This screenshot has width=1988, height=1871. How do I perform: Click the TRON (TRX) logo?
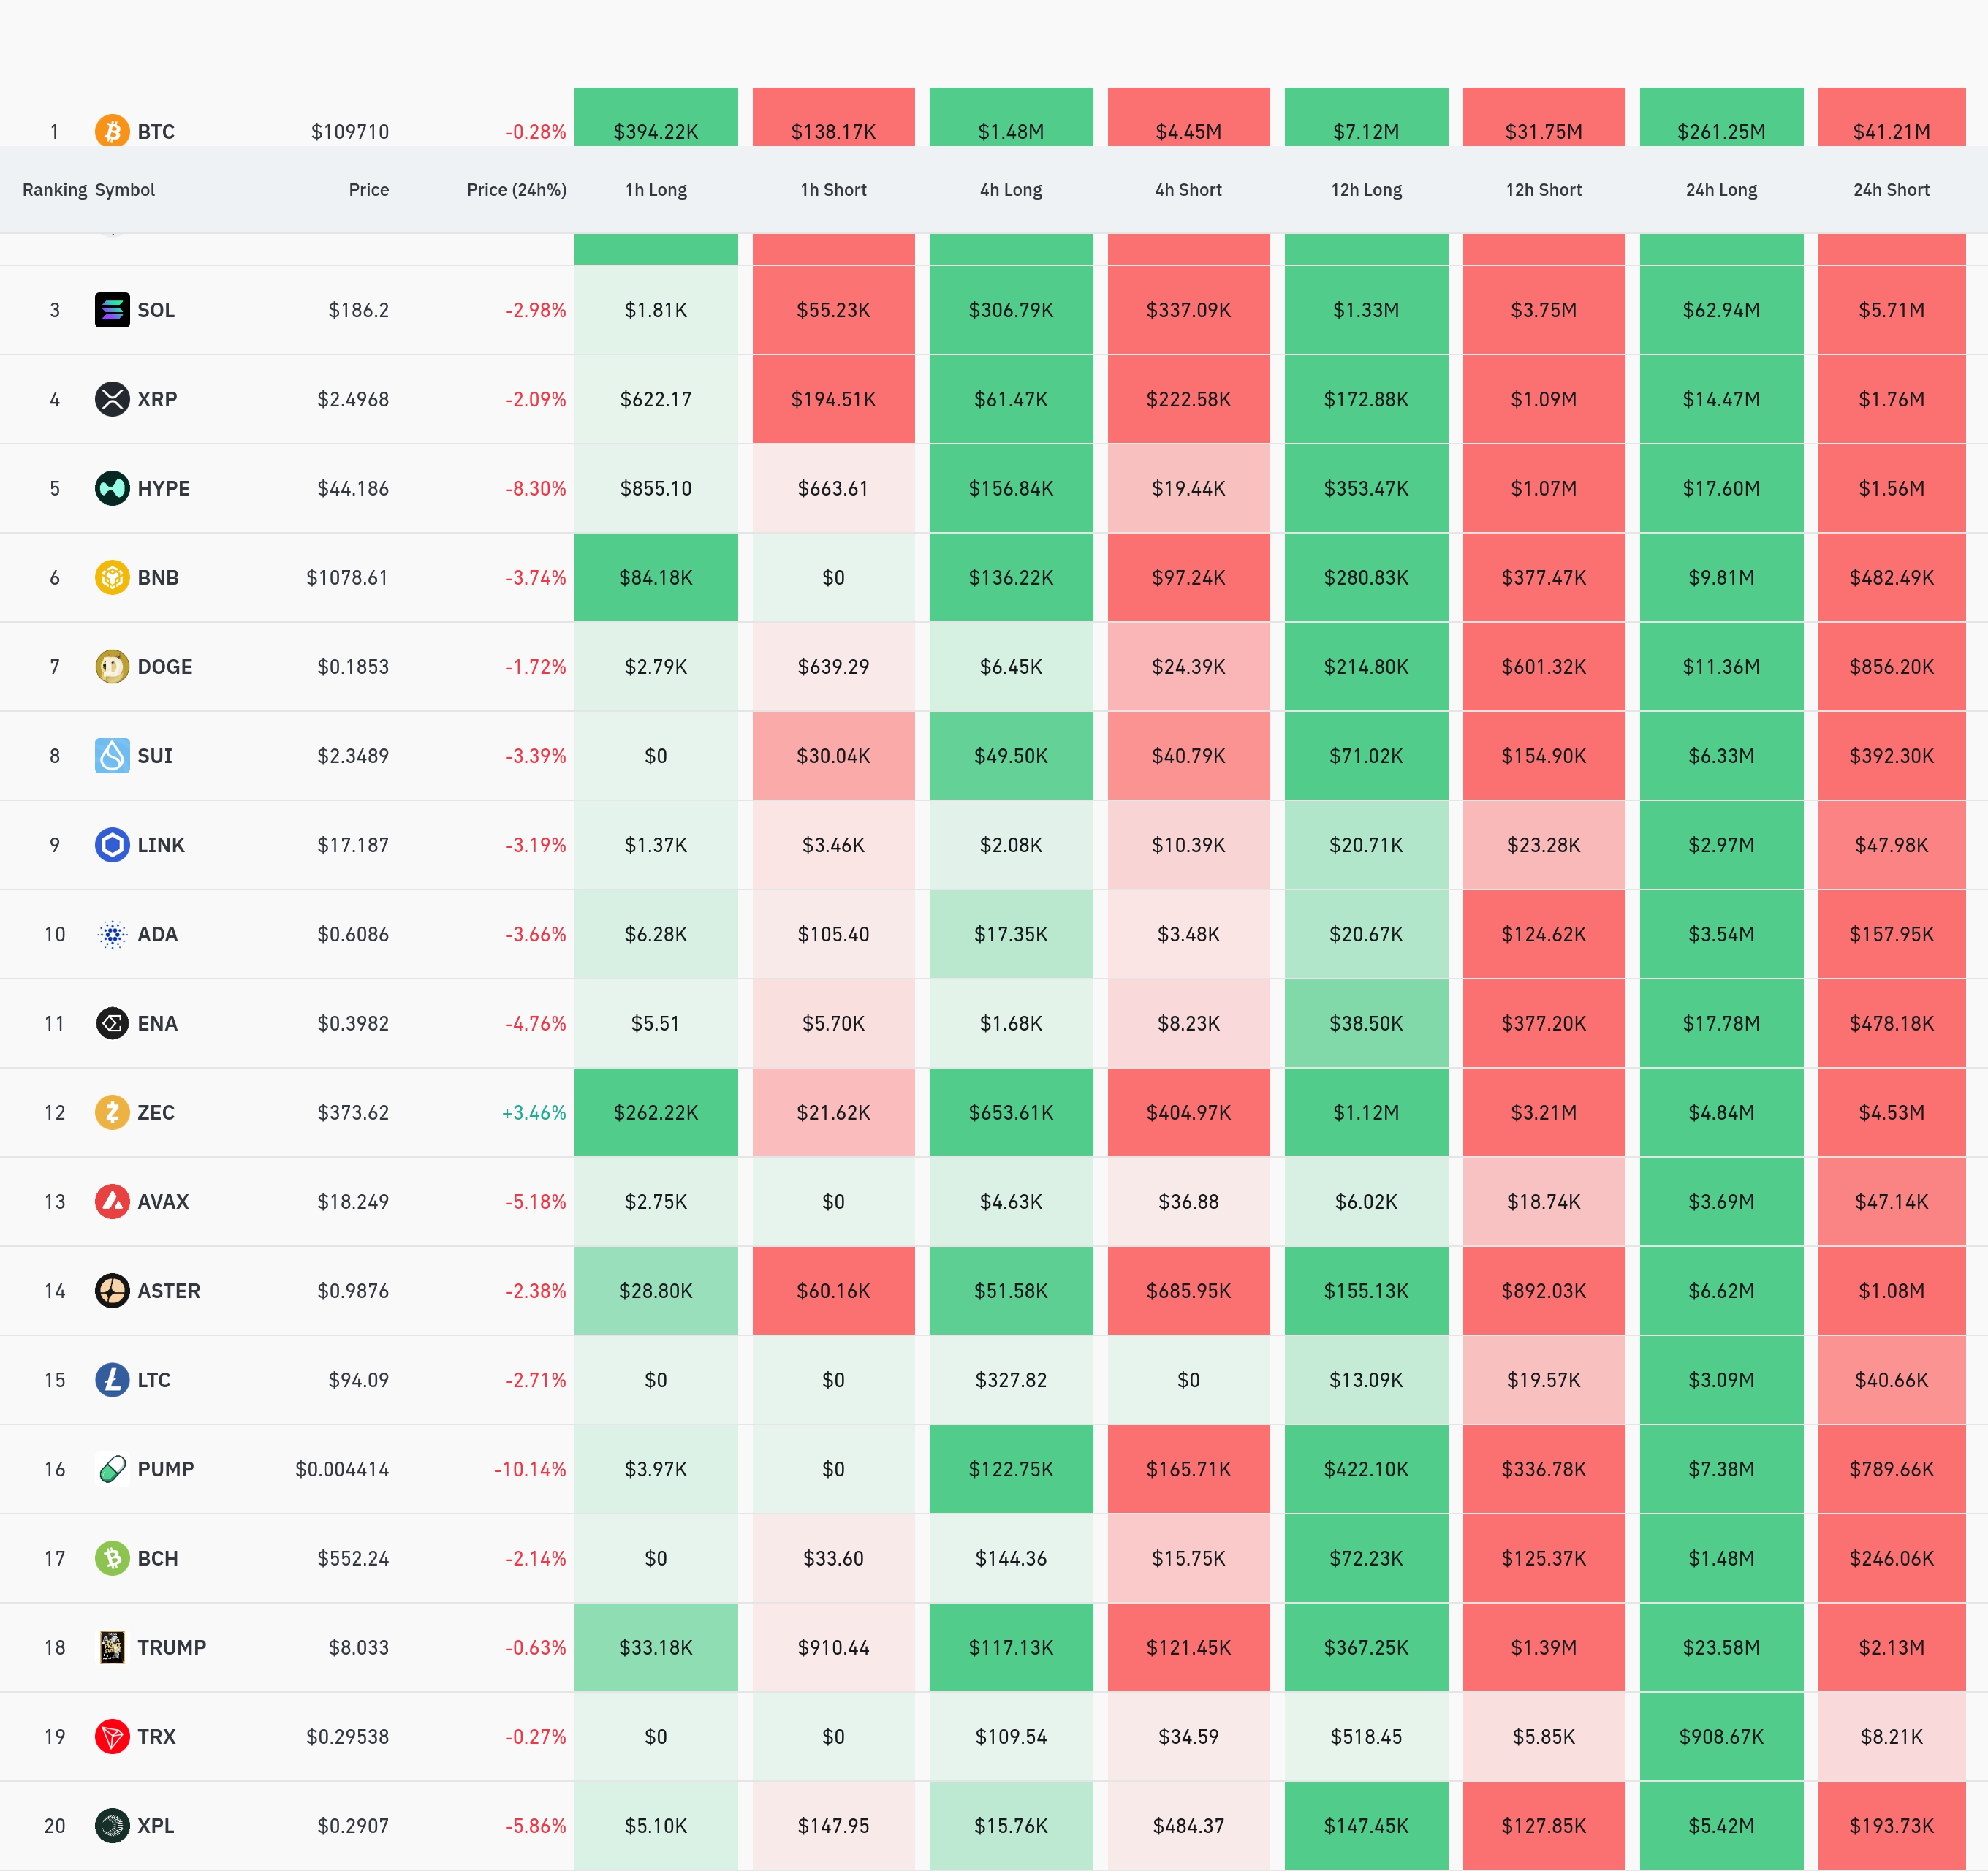click(x=112, y=1736)
